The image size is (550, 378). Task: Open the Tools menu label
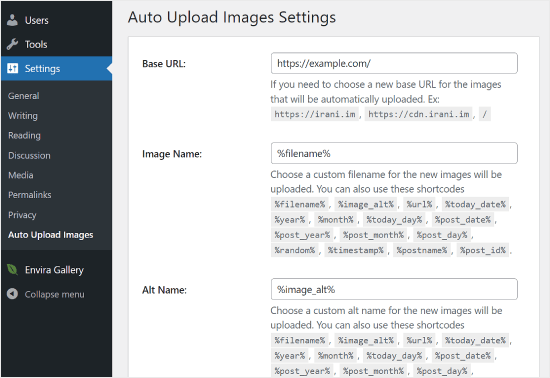(x=36, y=45)
